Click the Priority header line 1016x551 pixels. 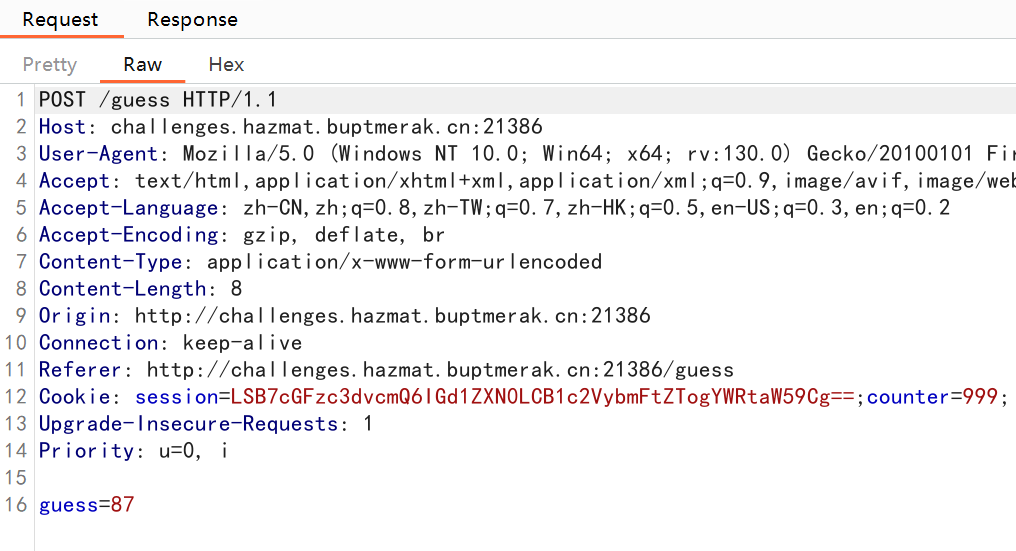133,451
